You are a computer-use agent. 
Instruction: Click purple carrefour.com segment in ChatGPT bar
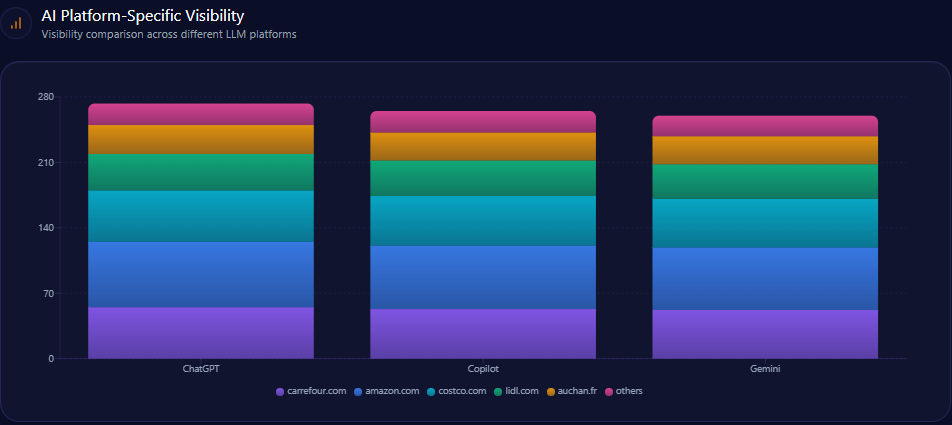point(201,332)
